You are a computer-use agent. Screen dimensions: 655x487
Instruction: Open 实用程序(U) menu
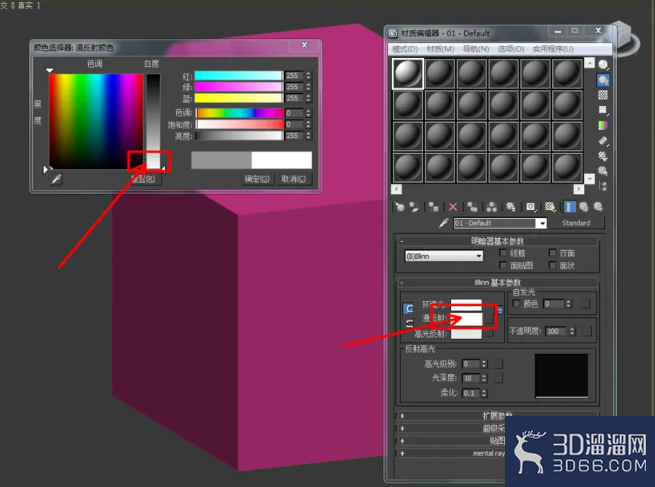click(553, 49)
